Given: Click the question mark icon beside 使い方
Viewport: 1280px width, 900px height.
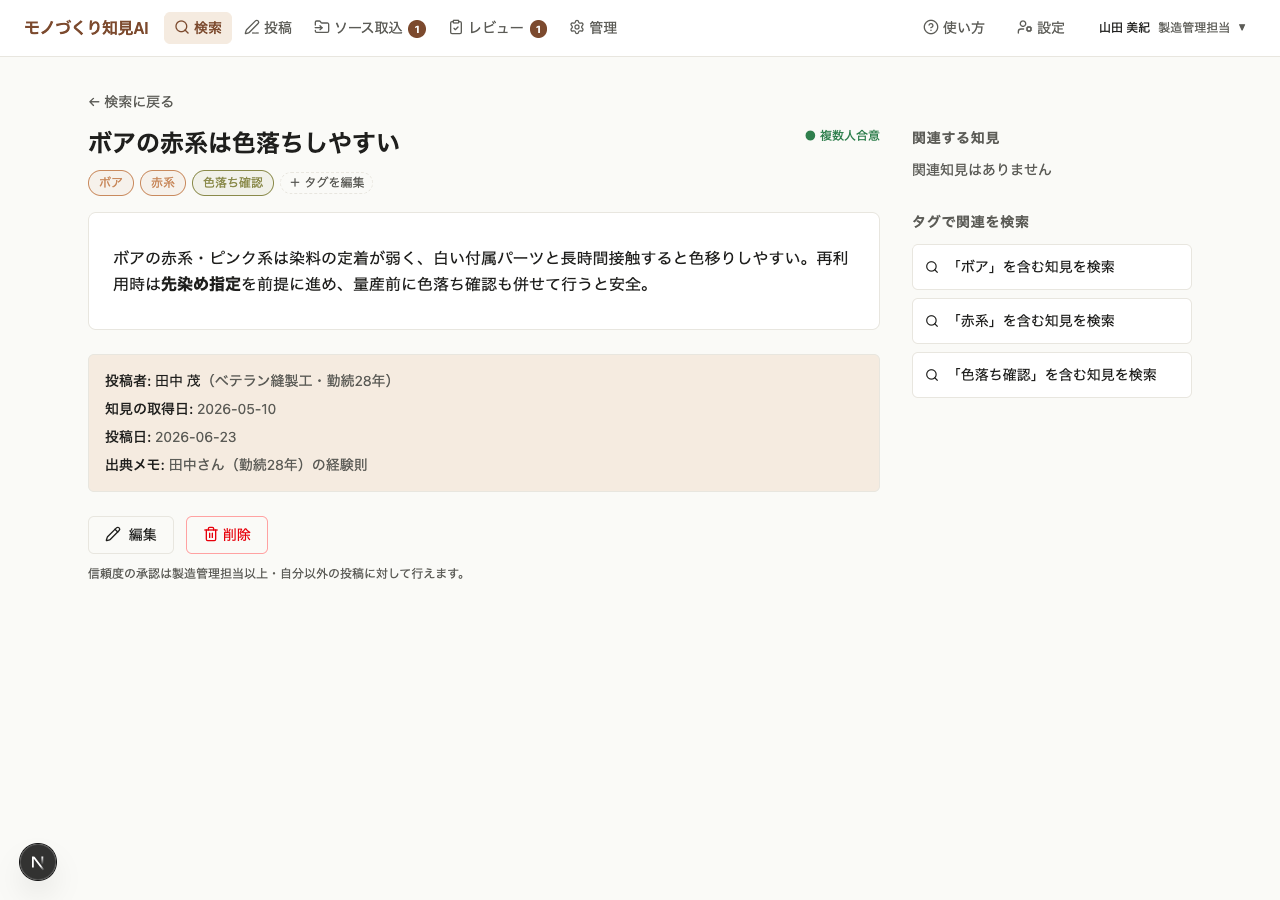Looking at the screenshot, I should [931, 27].
